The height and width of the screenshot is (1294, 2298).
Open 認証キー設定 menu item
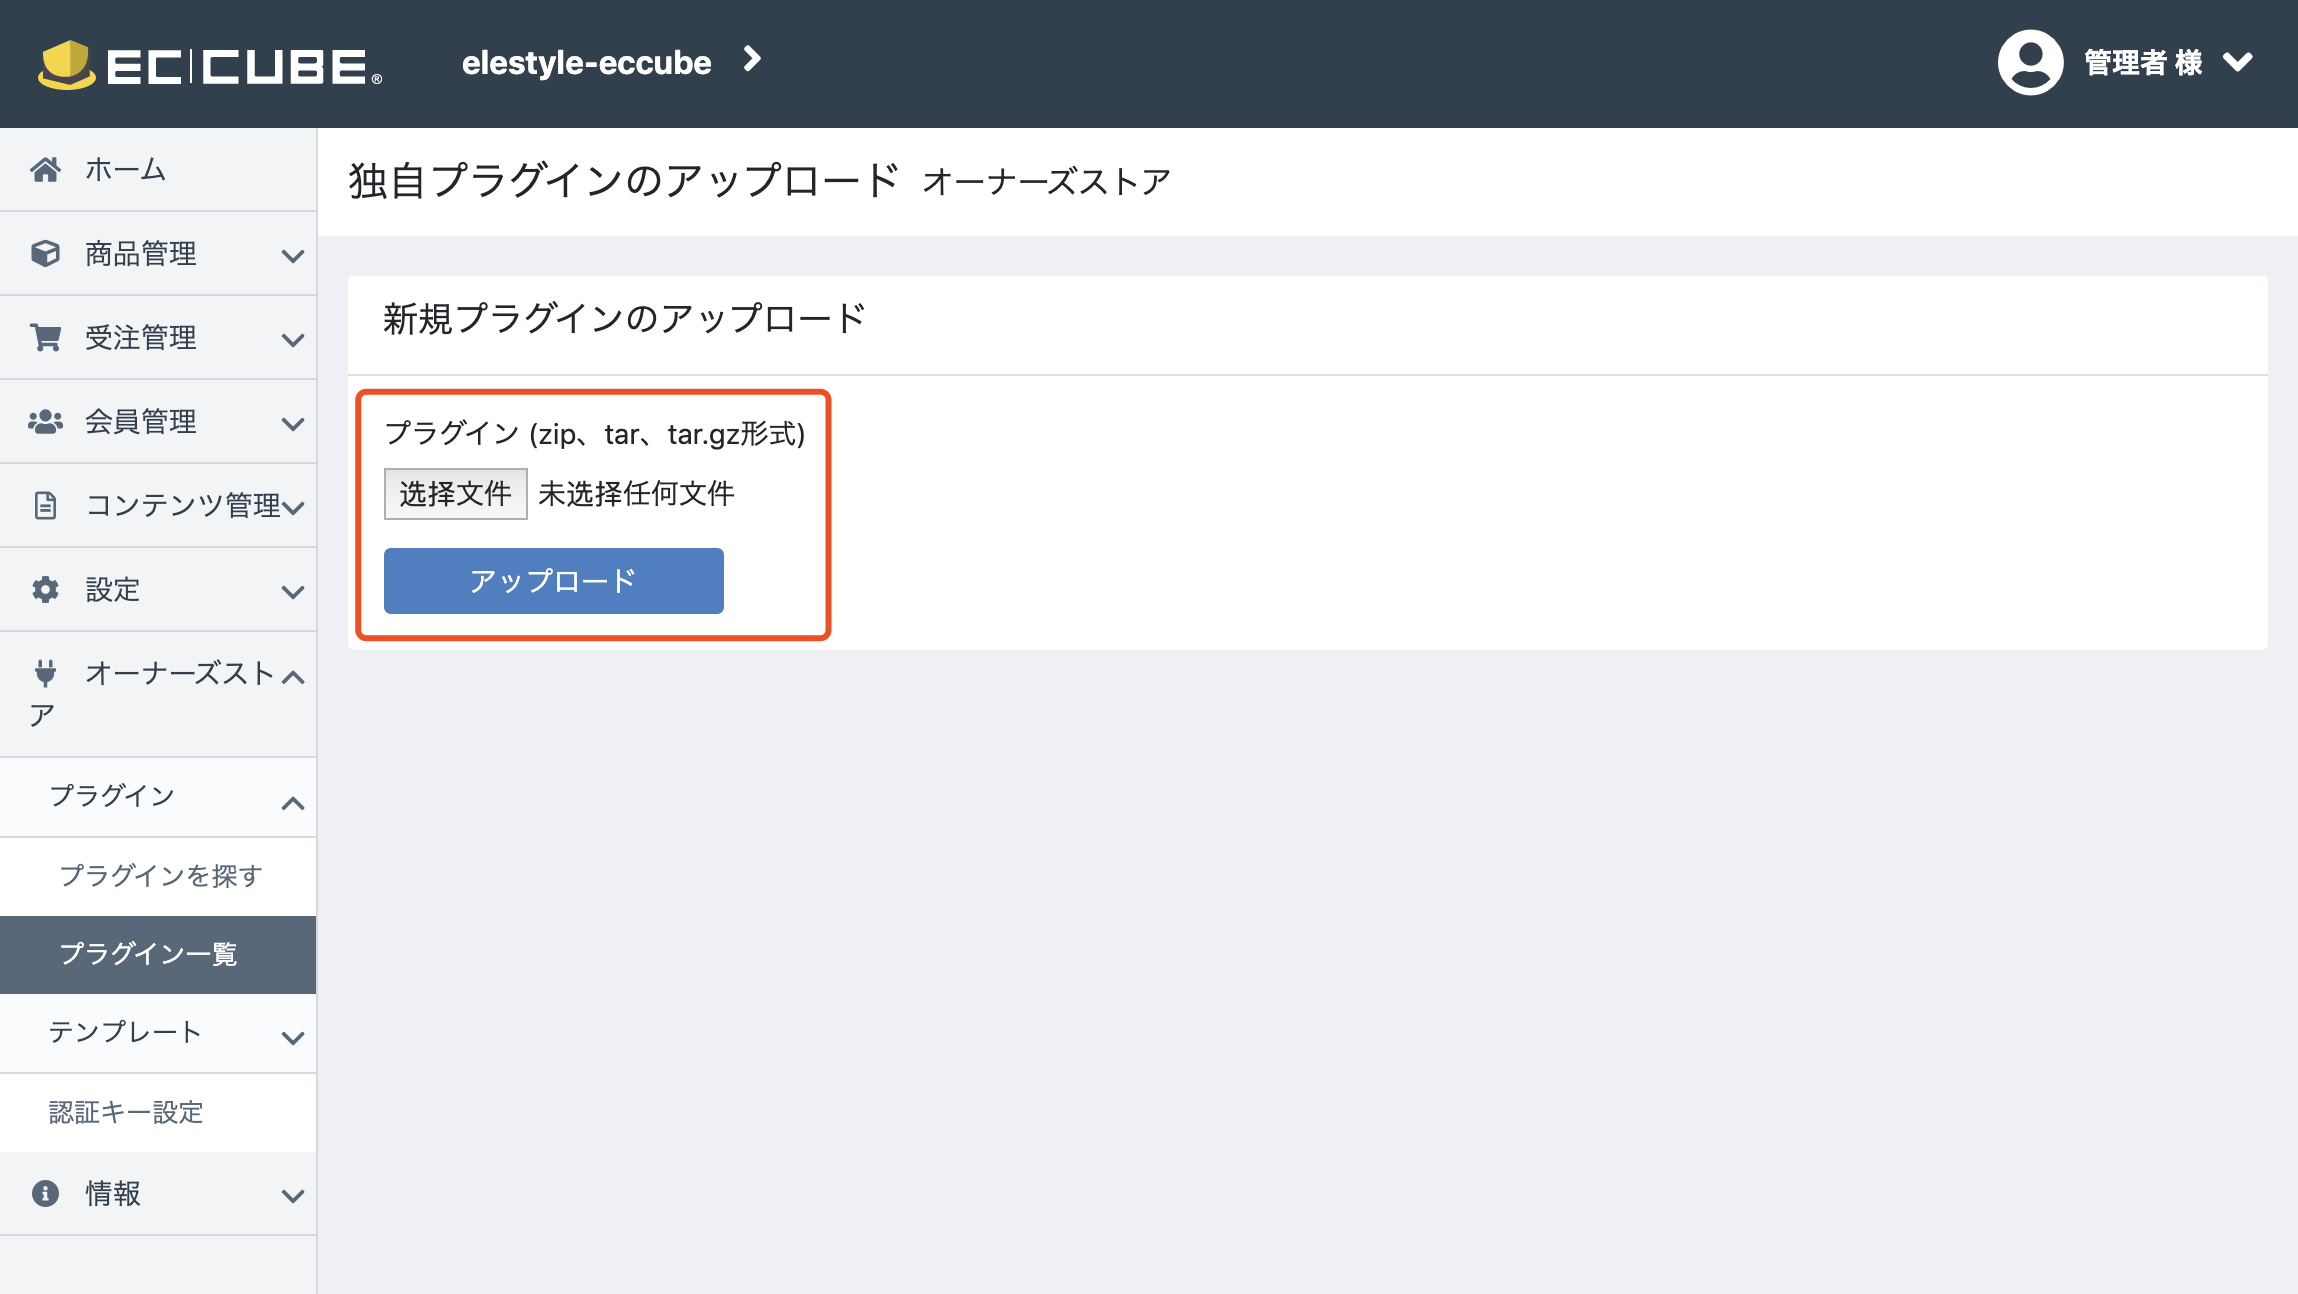pyautogui.click(x=126, y=1113)
